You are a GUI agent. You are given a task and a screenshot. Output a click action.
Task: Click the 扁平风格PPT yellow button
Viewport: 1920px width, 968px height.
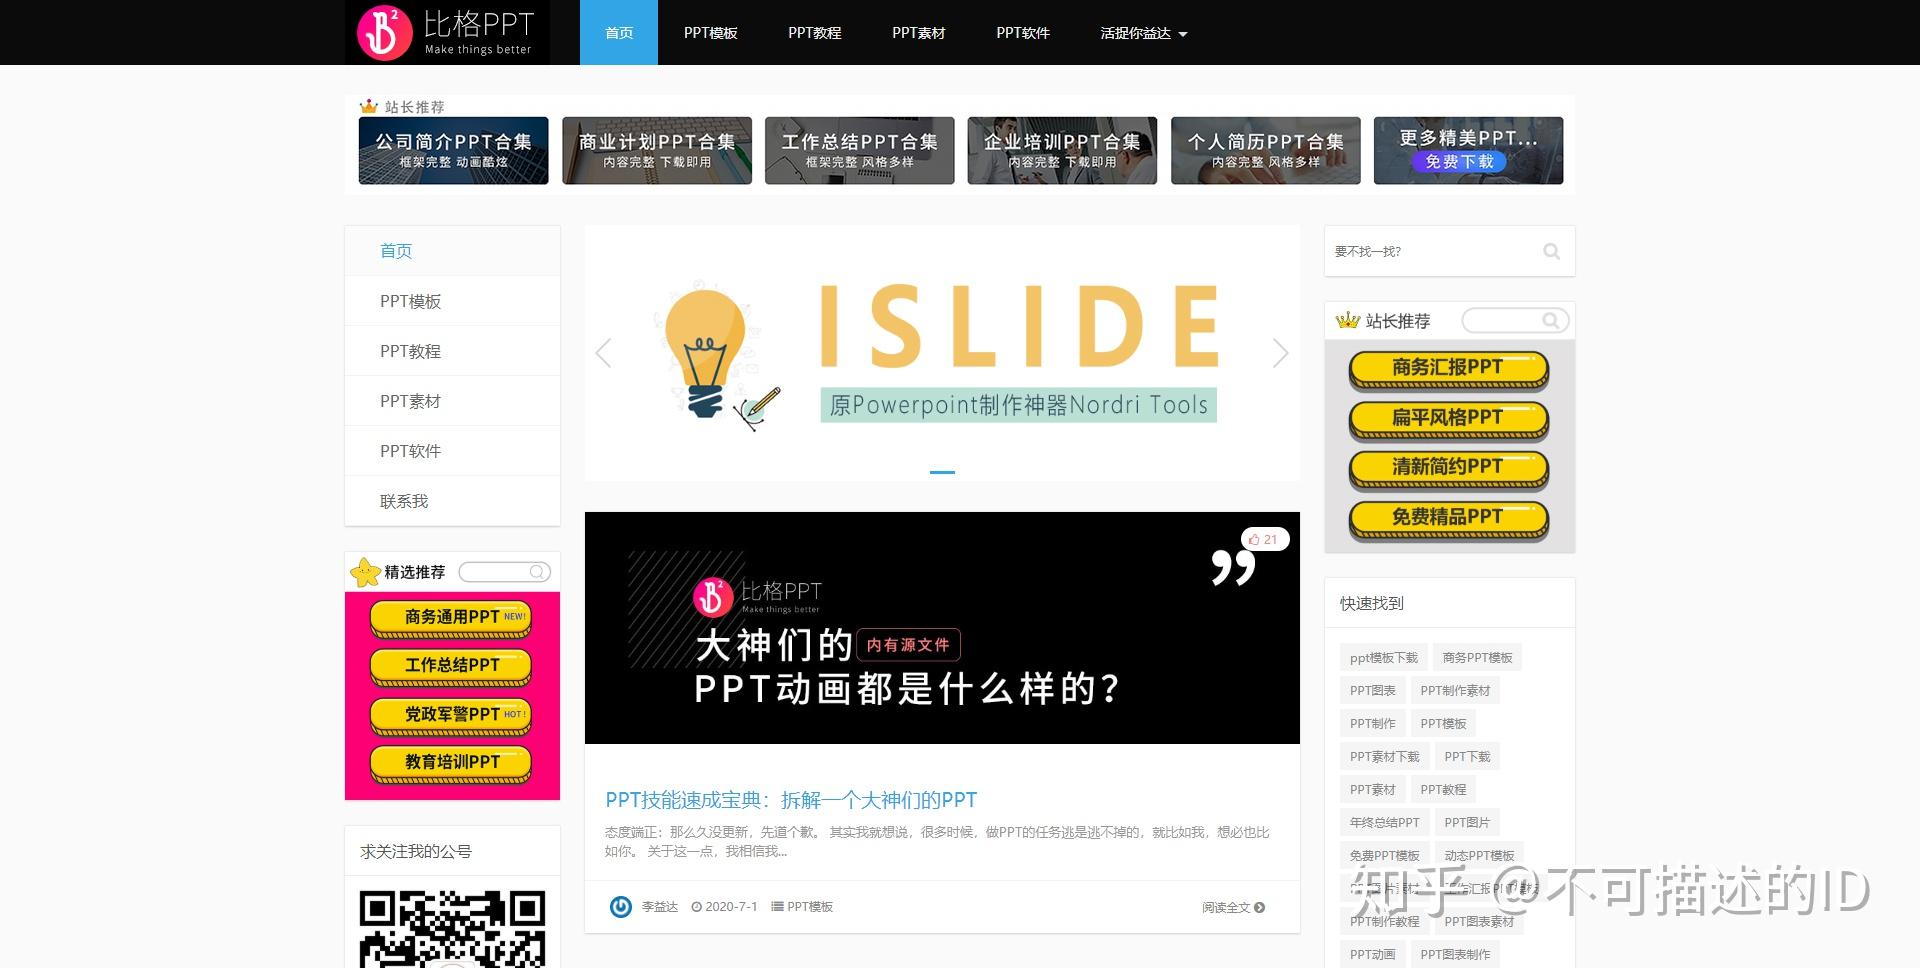(x=1448, y=419)
